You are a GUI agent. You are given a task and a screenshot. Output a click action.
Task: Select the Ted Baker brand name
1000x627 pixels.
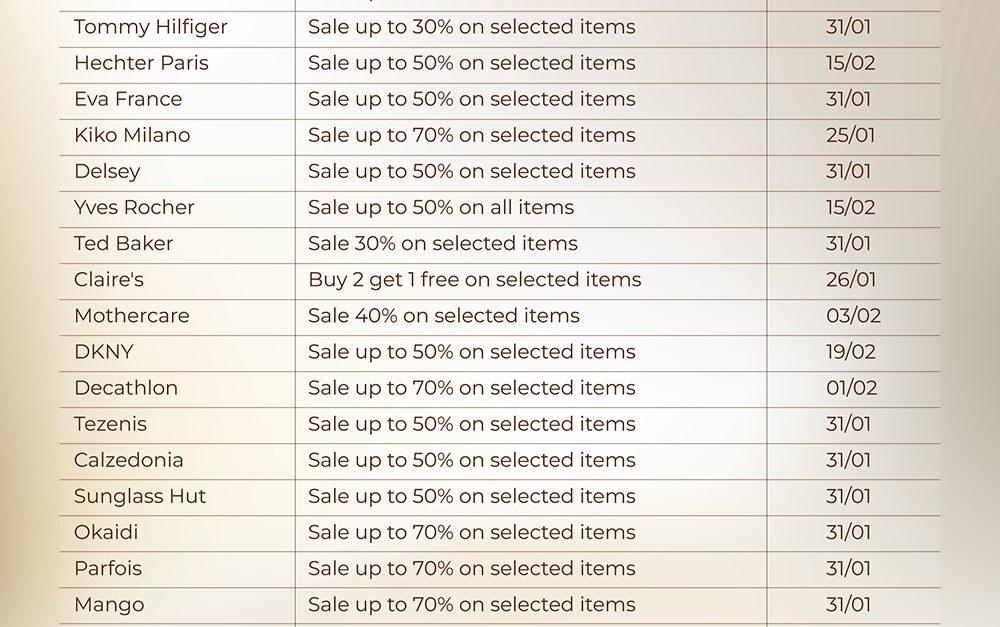(x=123, y=243)
